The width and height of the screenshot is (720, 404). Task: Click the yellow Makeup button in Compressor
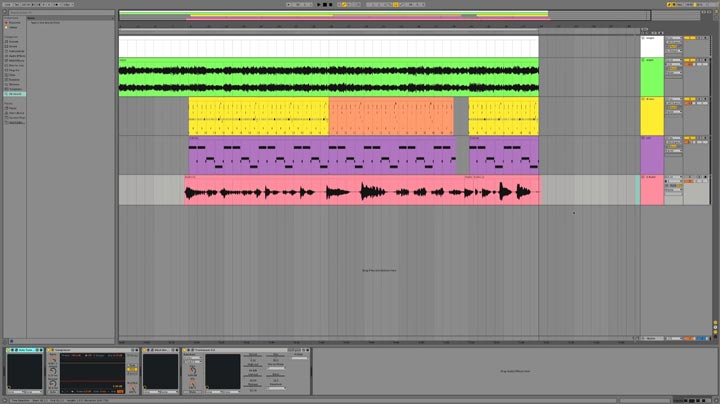coord(132,369)
